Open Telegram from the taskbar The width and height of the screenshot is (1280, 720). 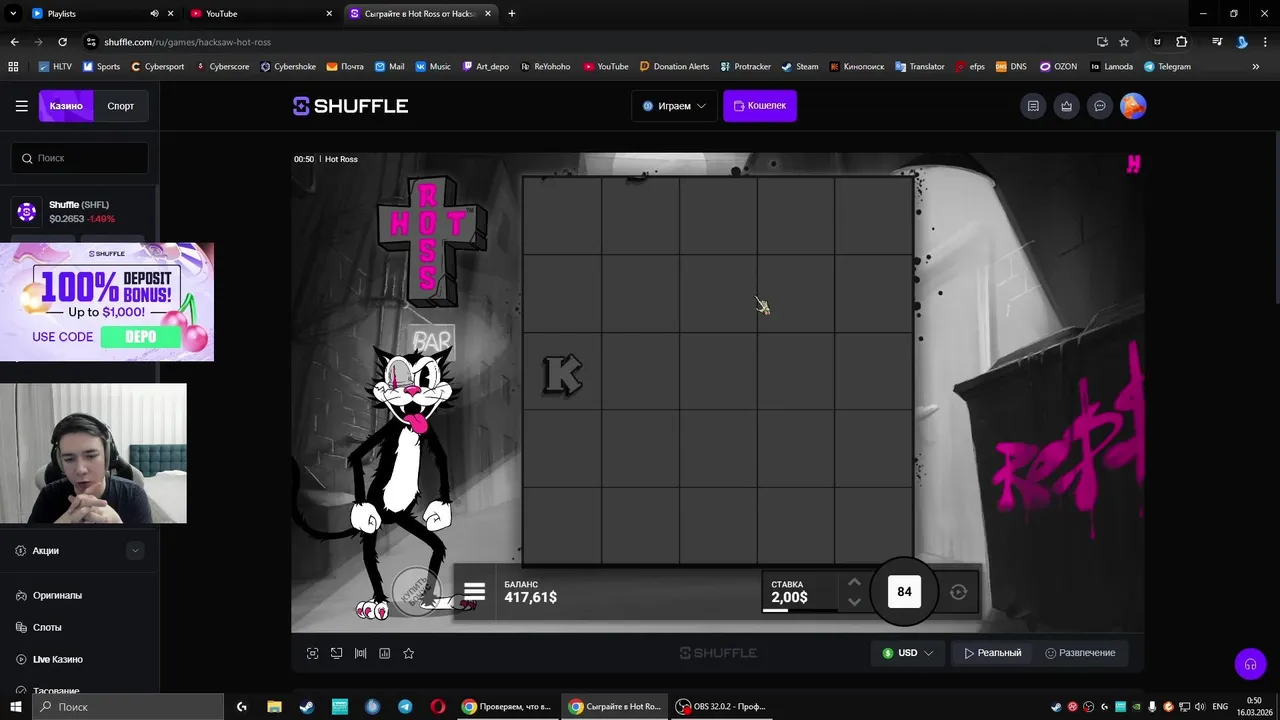click(x=405, y=707)
